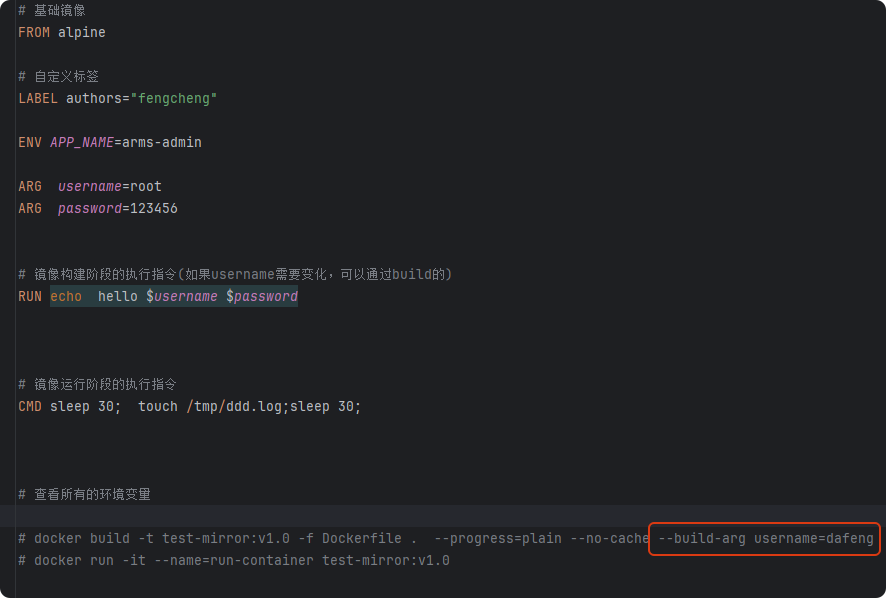Image resolution: width=886 pixels, height=598 pixels.
Task: Click test-mirror:v1.0 in the docker run line
Action: click(386, 560)
